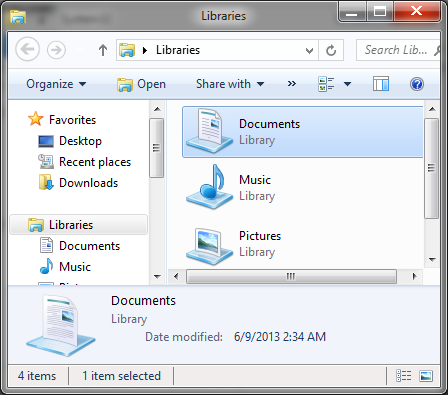The image size is (448, 395).
Task: Select Favorites in the navigation pane
Action: [x=72, y=120]
